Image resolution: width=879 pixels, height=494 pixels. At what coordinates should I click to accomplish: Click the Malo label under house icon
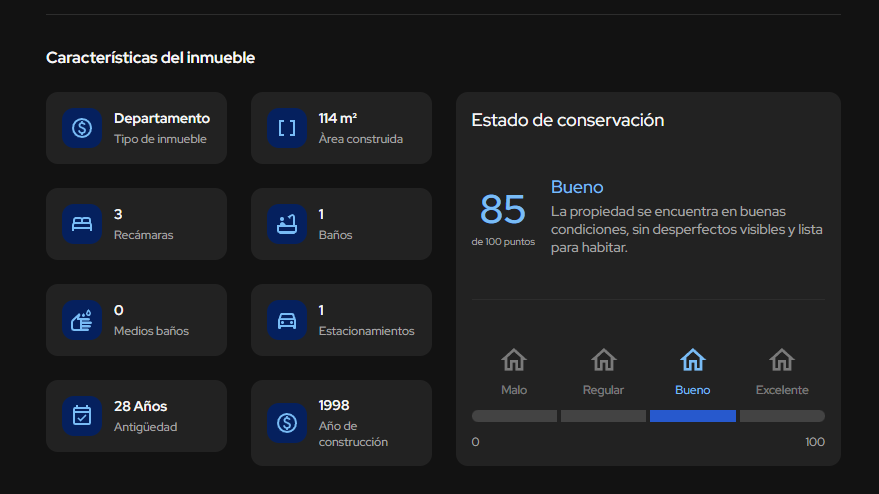[514, 390]
